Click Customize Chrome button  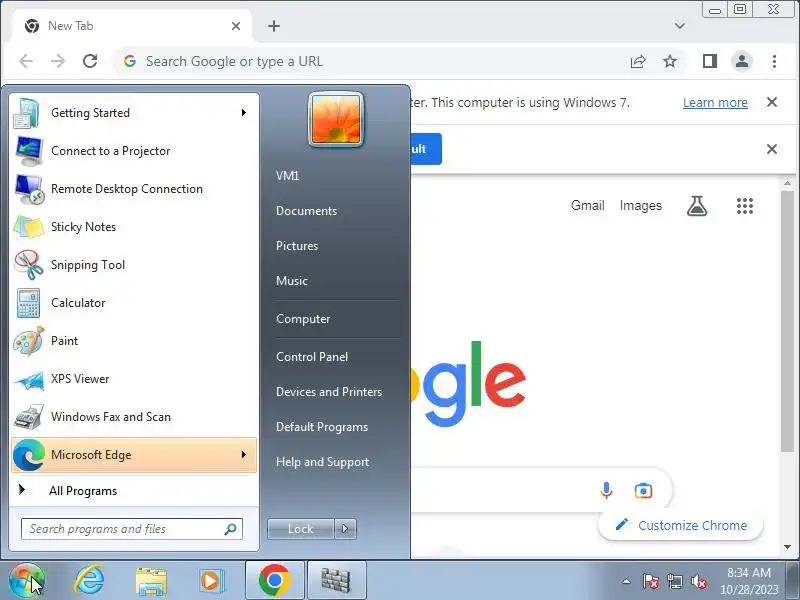[681, 526]
